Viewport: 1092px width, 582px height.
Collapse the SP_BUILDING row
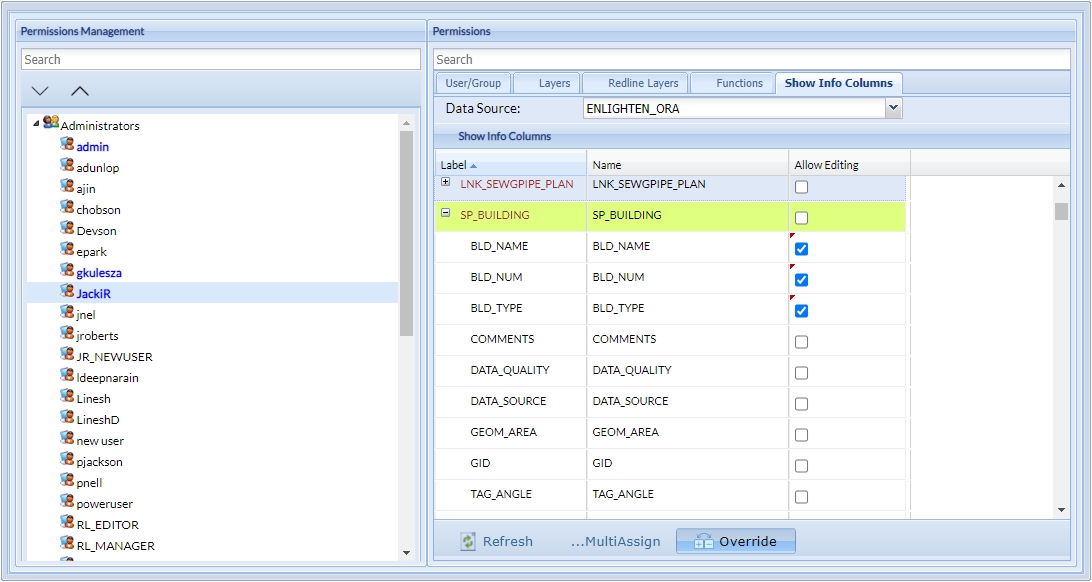click(x=446, y=213)
